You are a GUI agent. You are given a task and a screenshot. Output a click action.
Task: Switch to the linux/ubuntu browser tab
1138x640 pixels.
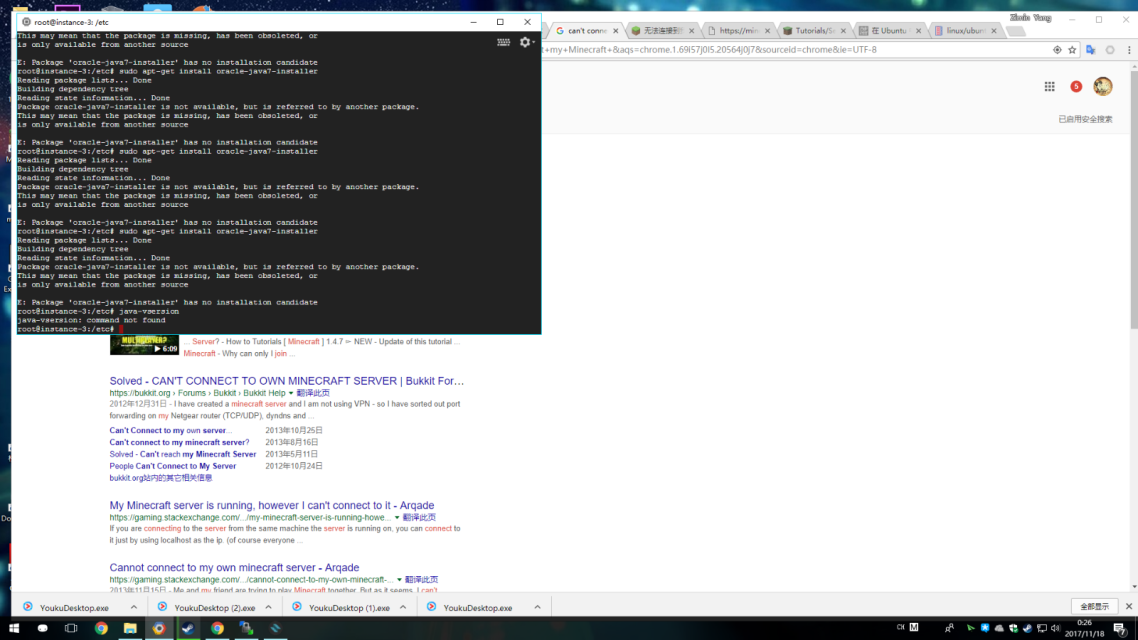(x=962, y=31)
